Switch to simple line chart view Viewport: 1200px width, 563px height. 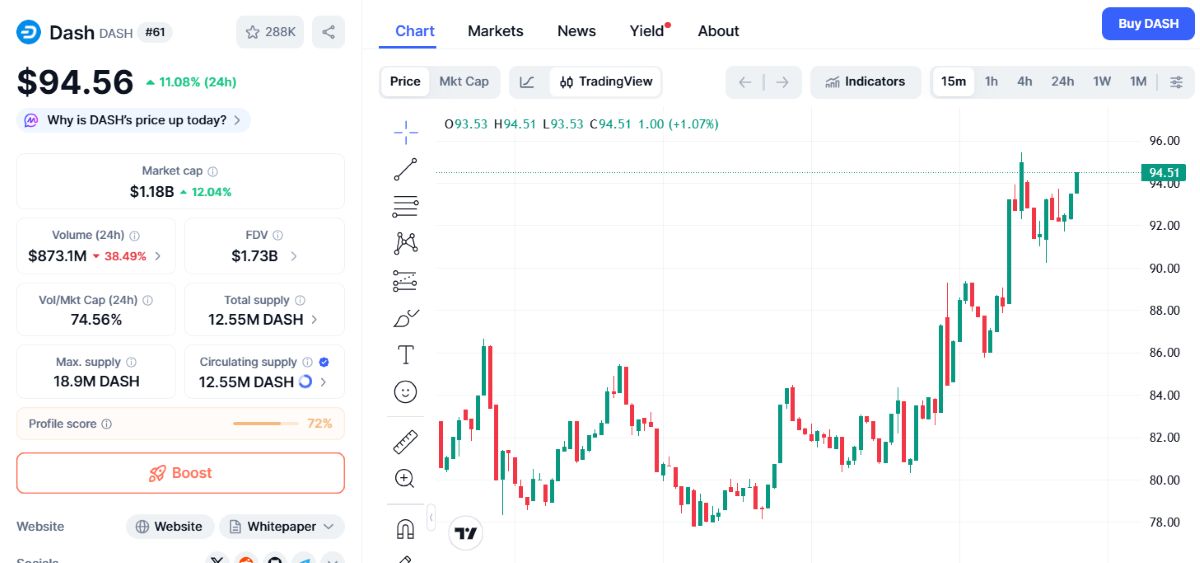click(528, 82)
